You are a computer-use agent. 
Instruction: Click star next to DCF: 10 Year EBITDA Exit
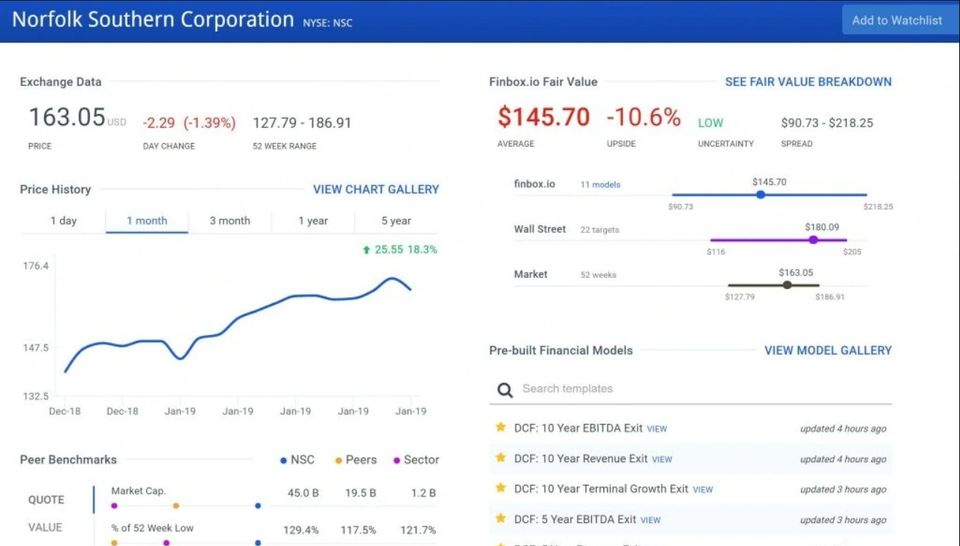(x=501, y=427)
